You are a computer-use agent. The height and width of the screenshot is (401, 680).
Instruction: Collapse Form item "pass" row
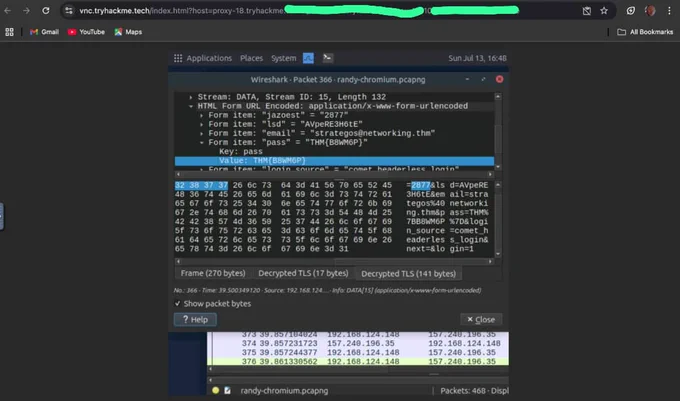pos(202,143)
